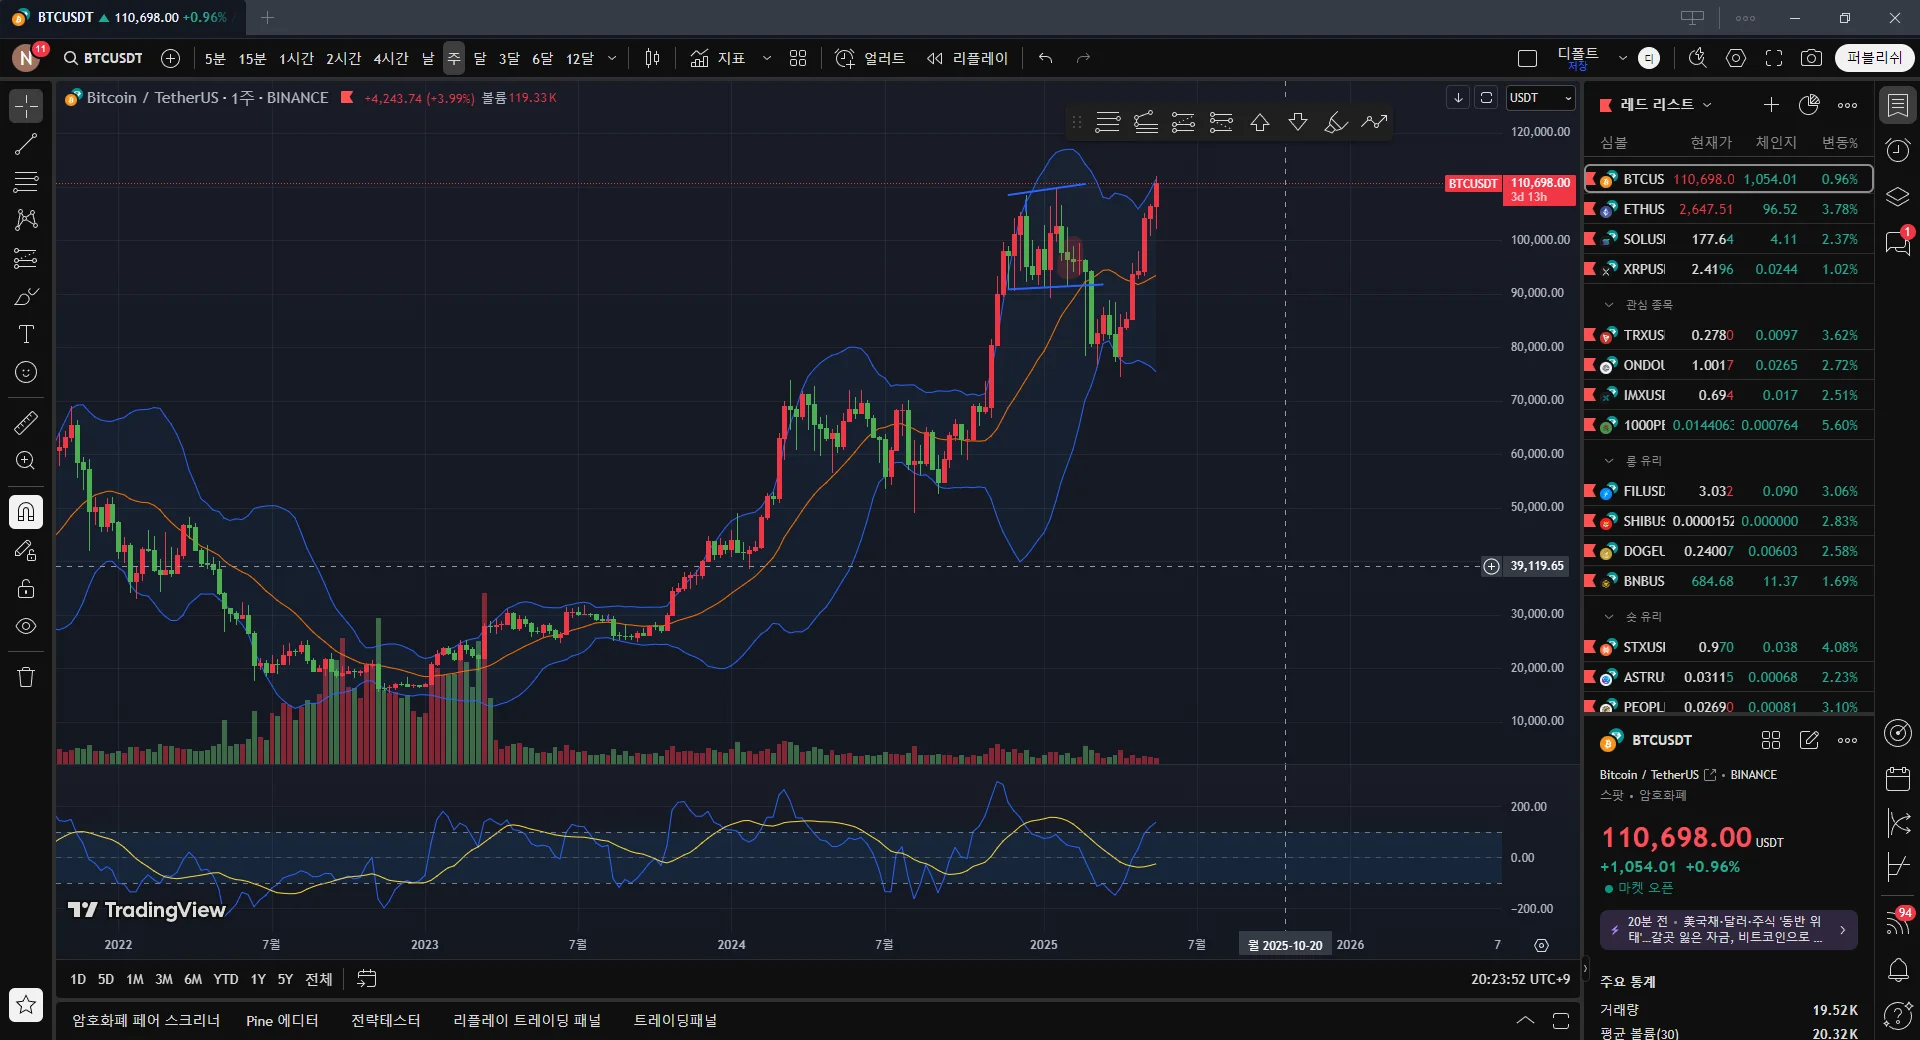Open the notifications bell panel

click(1897, 969)
